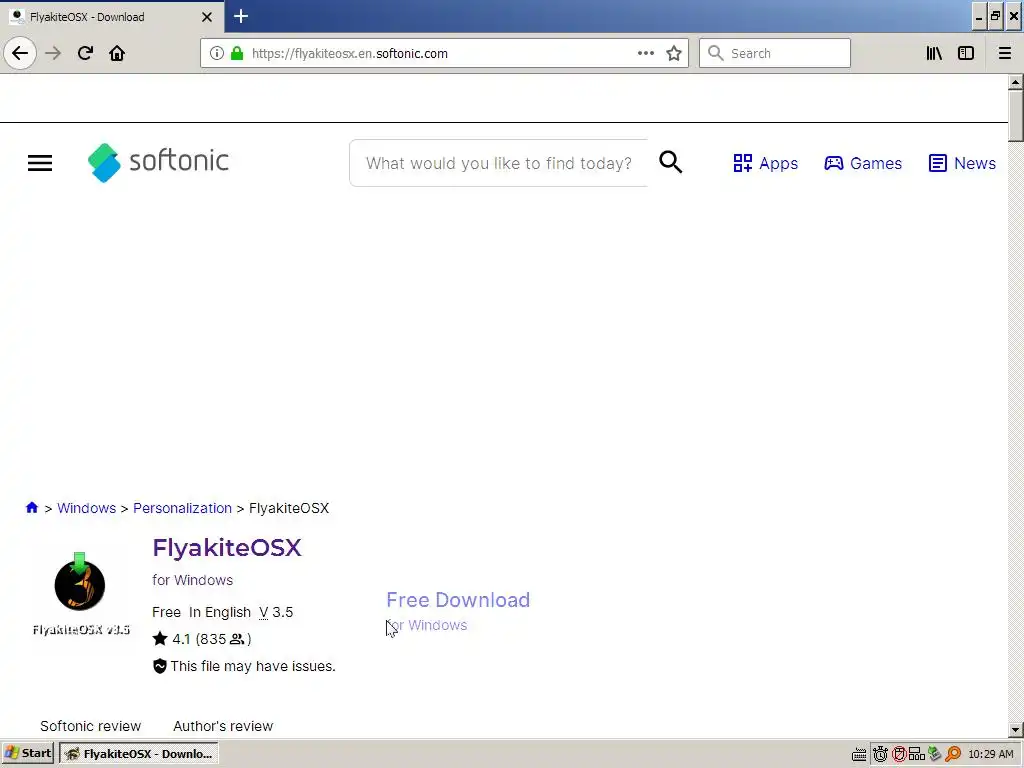Click the browser forward arrow
1024x768 pixels.
[53, 53]
